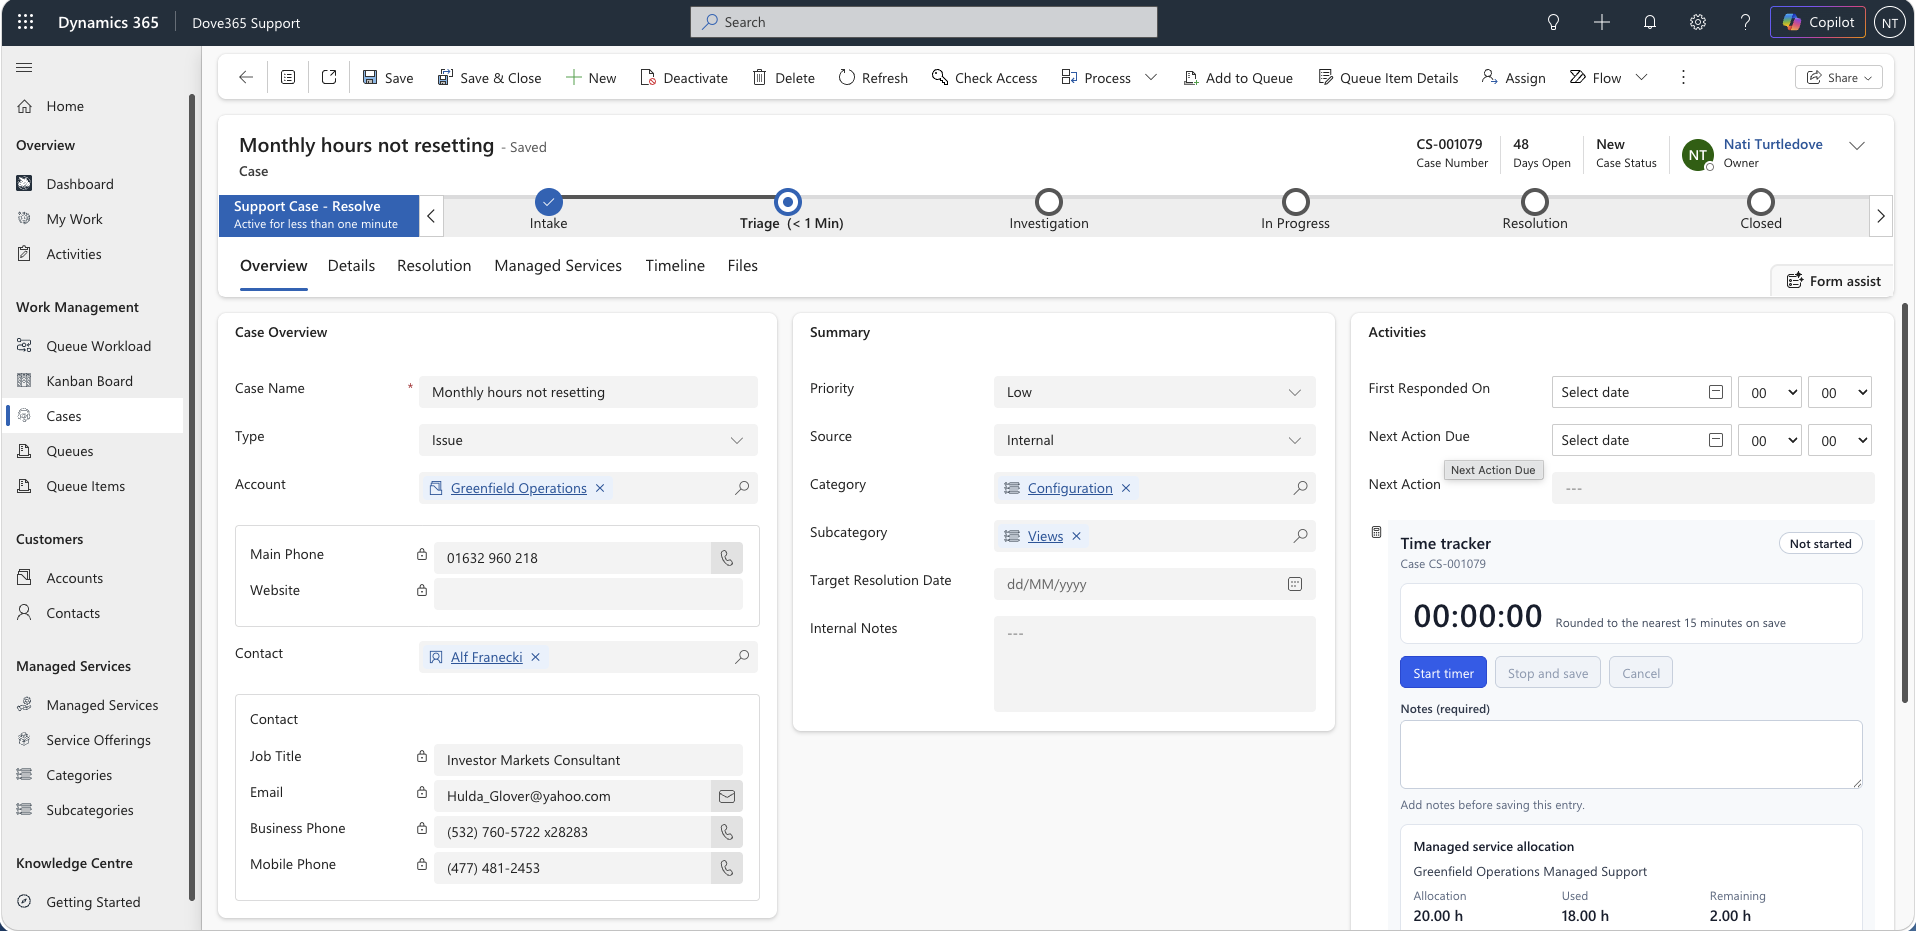The image size is (1916, 931).
Task: Collapse the site map hamburger menu
Action: pos(24,67)
